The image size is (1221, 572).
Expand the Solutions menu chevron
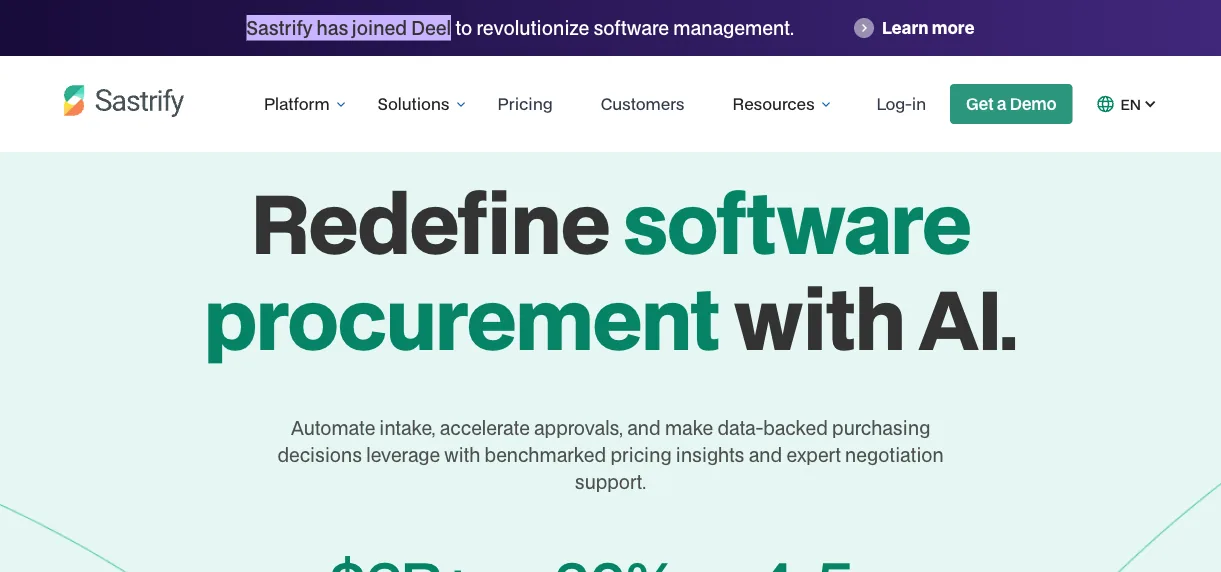[x=461, y=104]
